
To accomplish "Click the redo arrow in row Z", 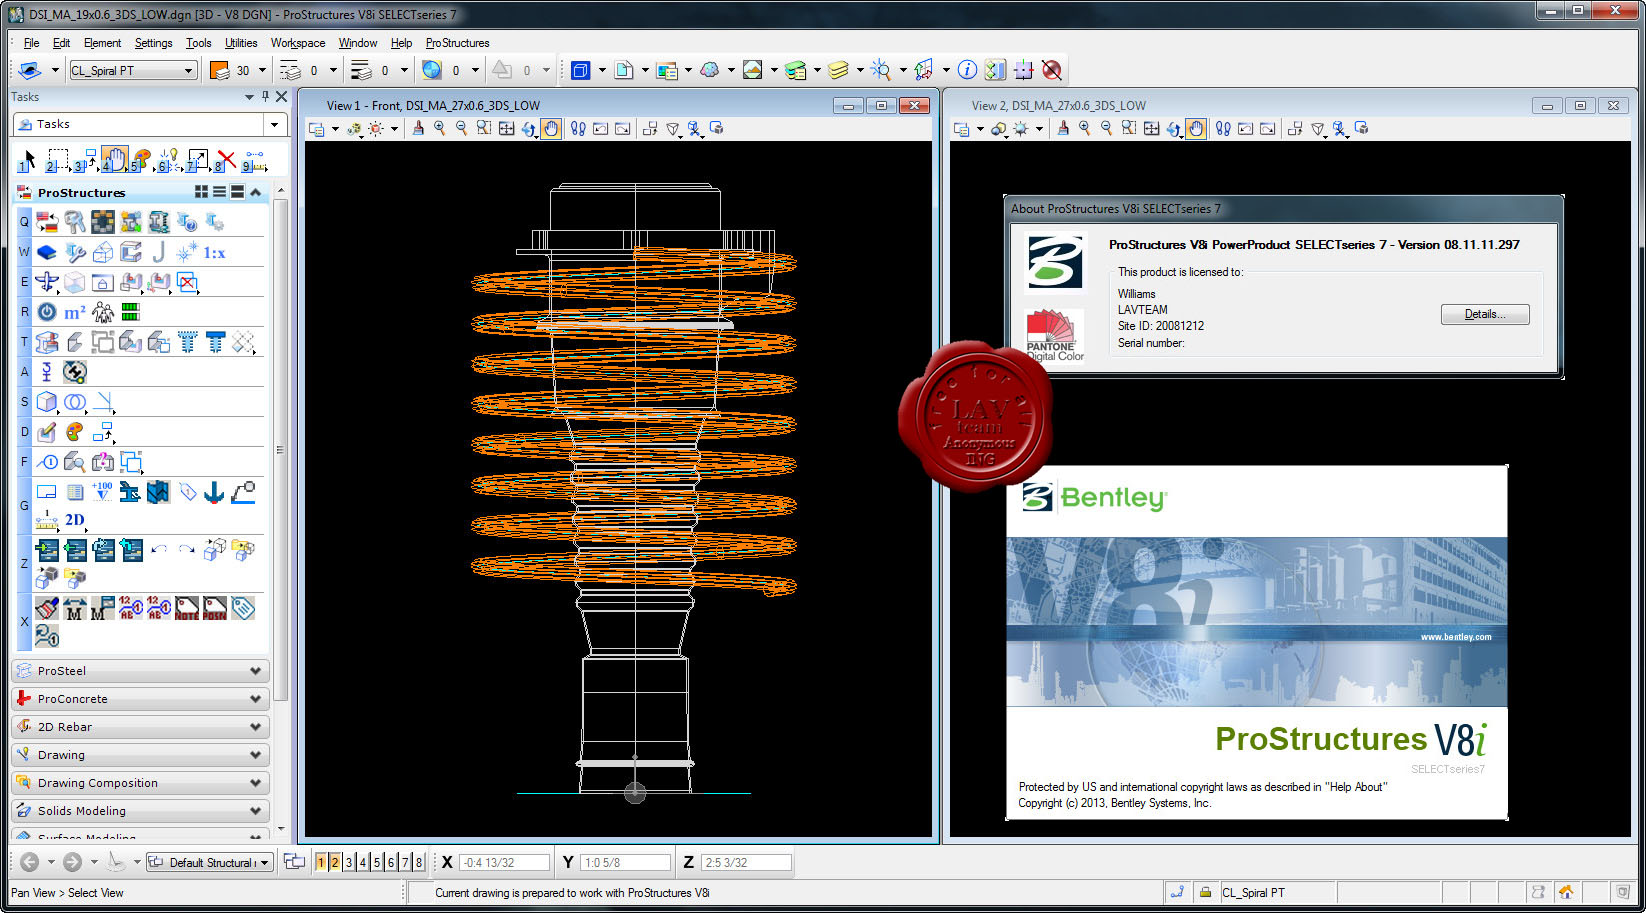I will (187, 549).
